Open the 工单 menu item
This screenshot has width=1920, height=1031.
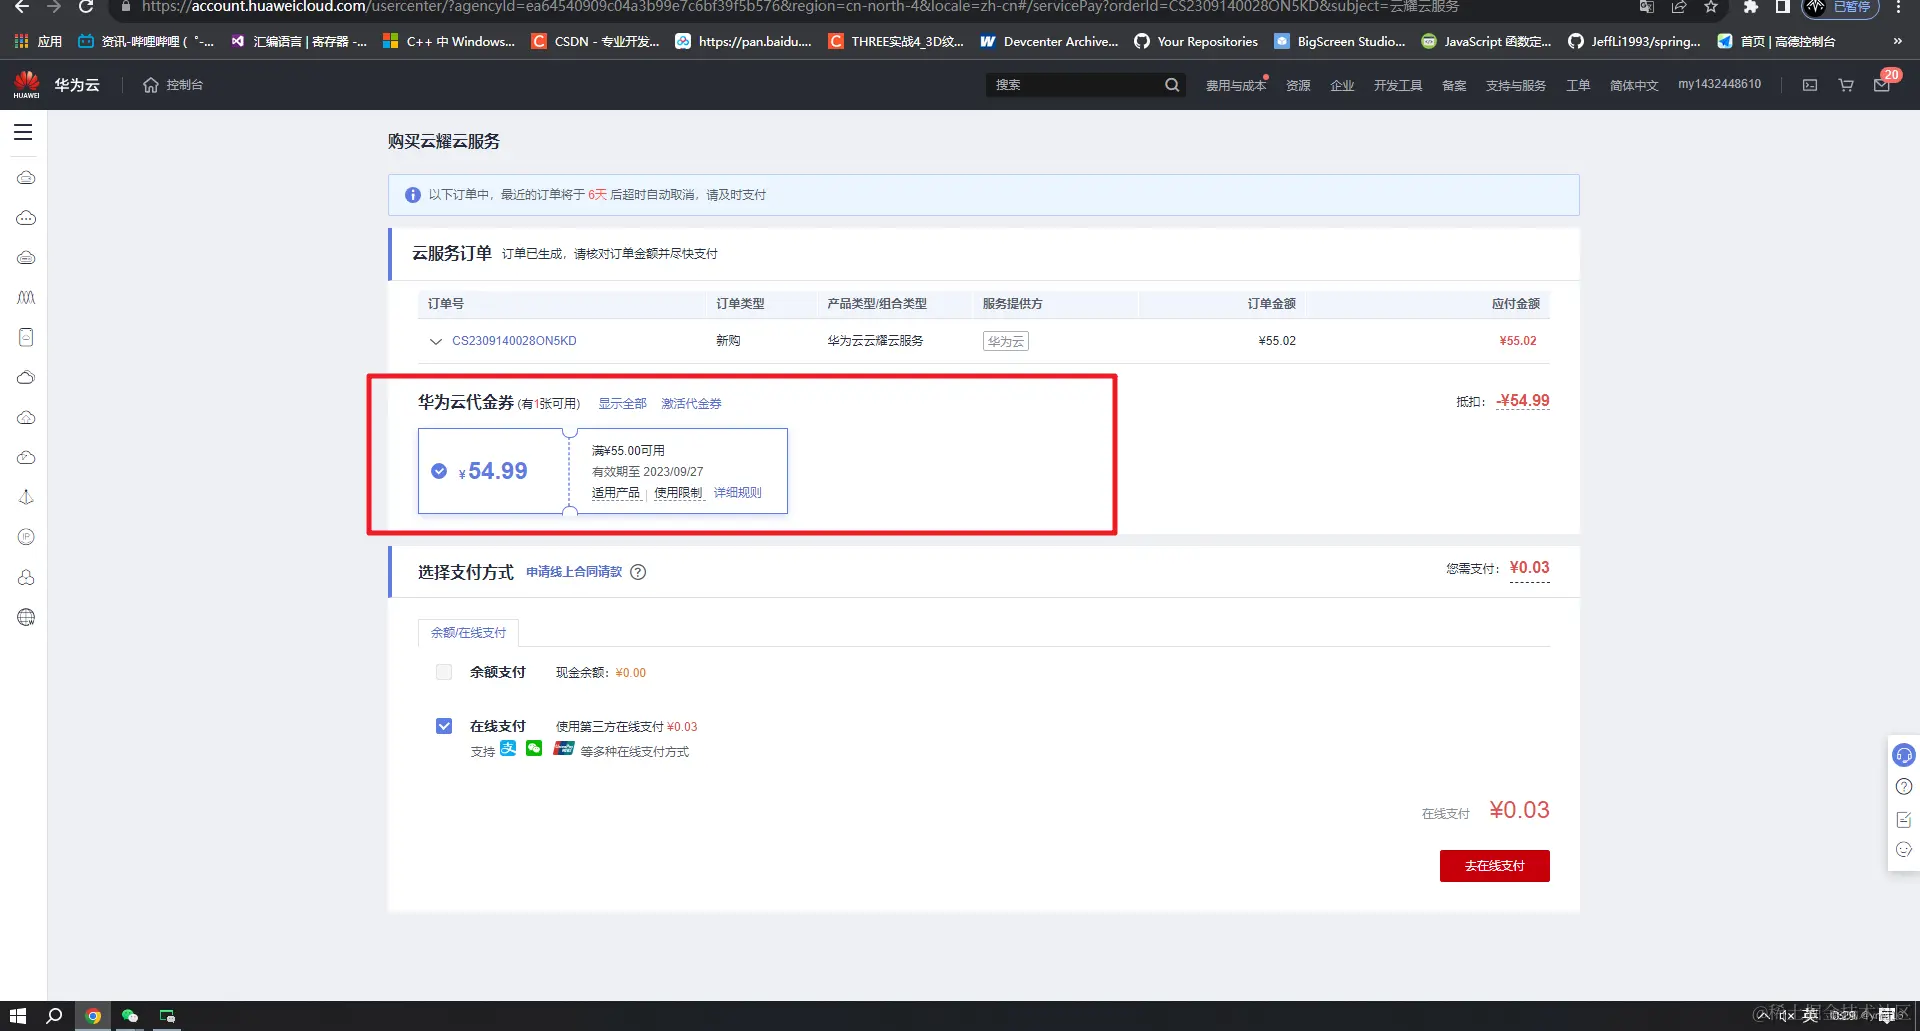pyautogui.click(x=1578, y=85)
